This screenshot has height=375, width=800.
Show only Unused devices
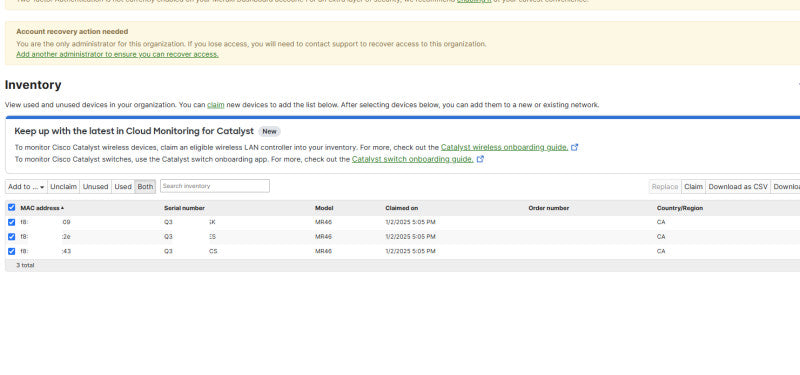(95, 187)
